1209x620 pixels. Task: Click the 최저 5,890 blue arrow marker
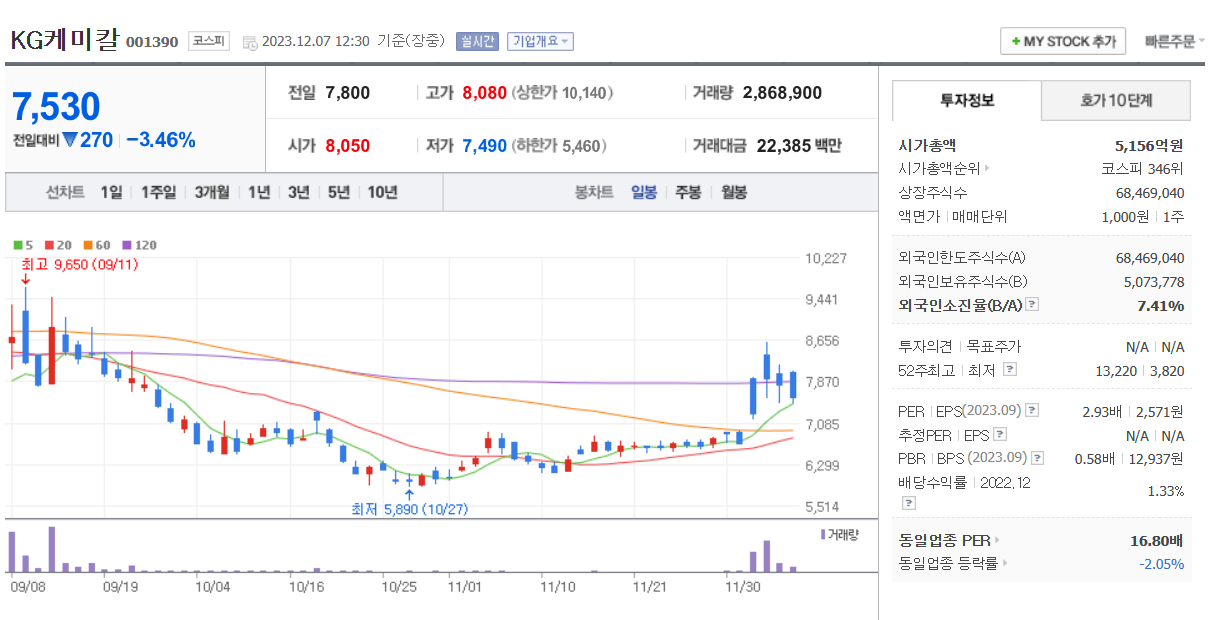pyautogui.click(x=409, y=494)
